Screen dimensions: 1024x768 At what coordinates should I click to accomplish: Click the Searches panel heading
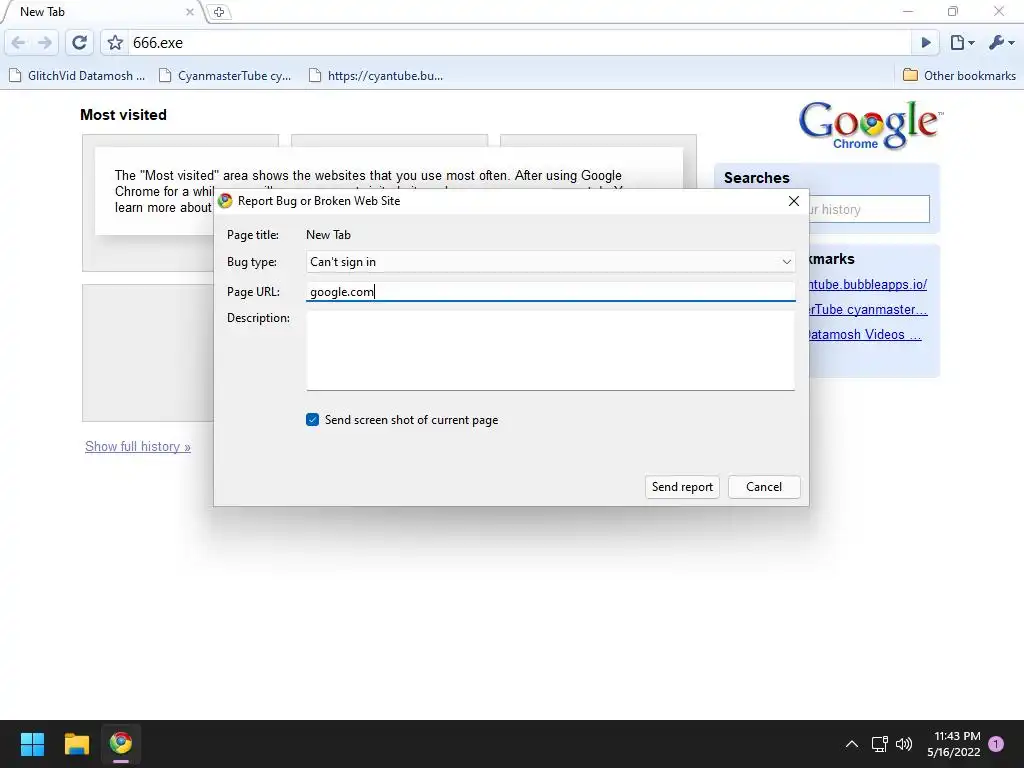tap(756, 178)
